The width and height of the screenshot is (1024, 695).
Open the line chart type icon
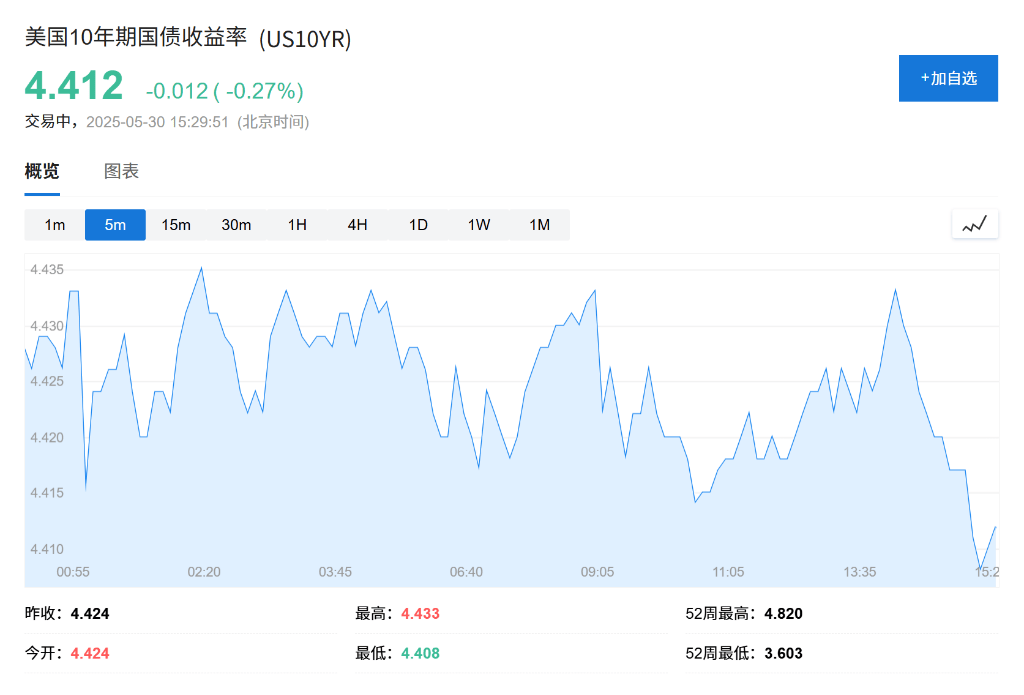click(x=974, y=225)
